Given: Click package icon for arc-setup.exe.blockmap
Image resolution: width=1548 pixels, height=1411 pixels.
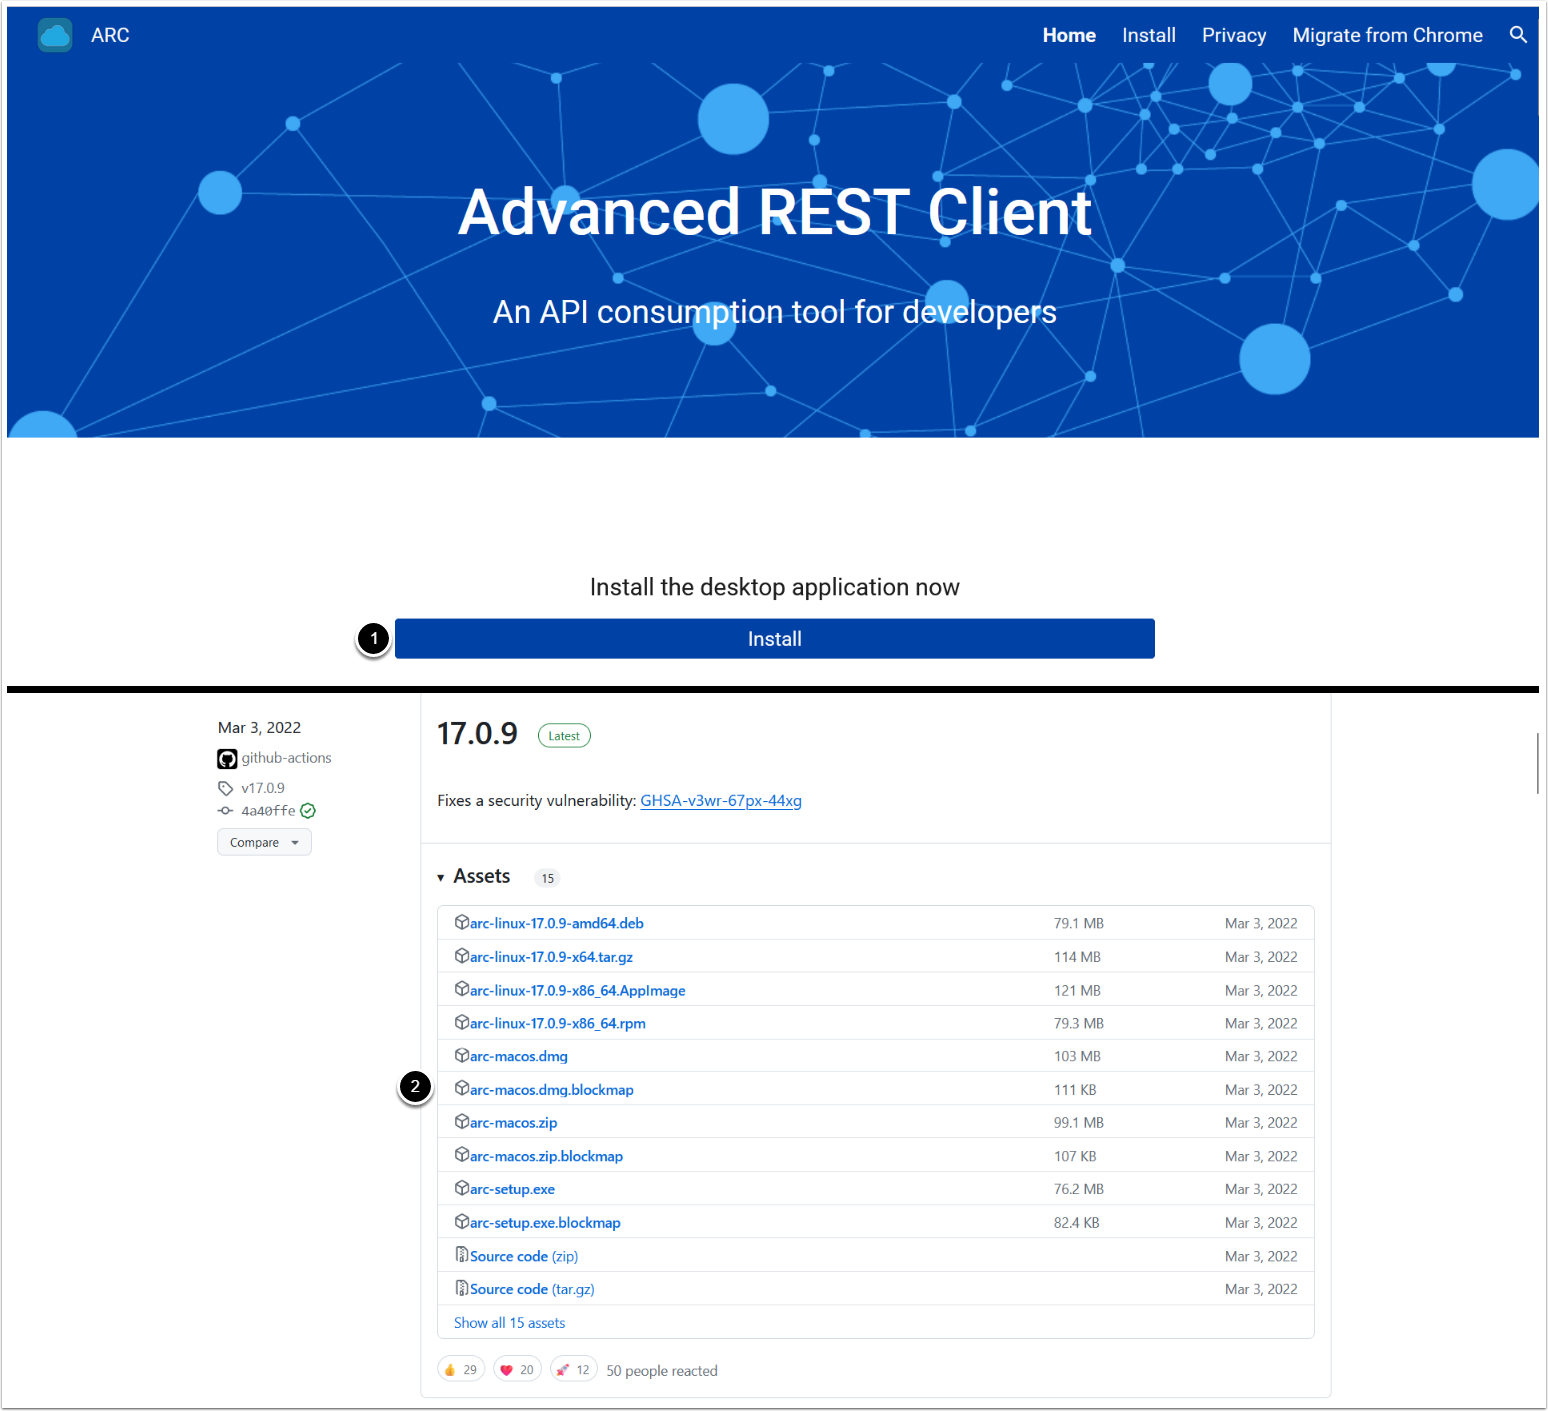Looking at the screenshot, I should pyautogui.click(x=462, y=1221).
